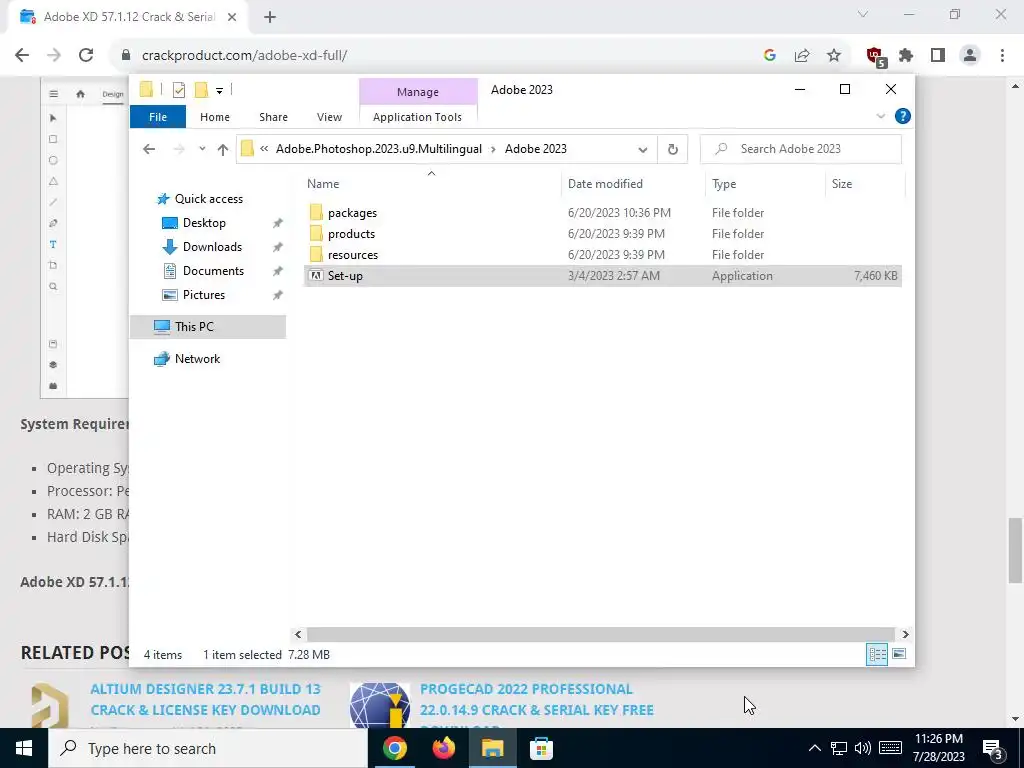Click the Manage contextual tab
This screenshot has width=1024, height=768.
click(418, 92)
